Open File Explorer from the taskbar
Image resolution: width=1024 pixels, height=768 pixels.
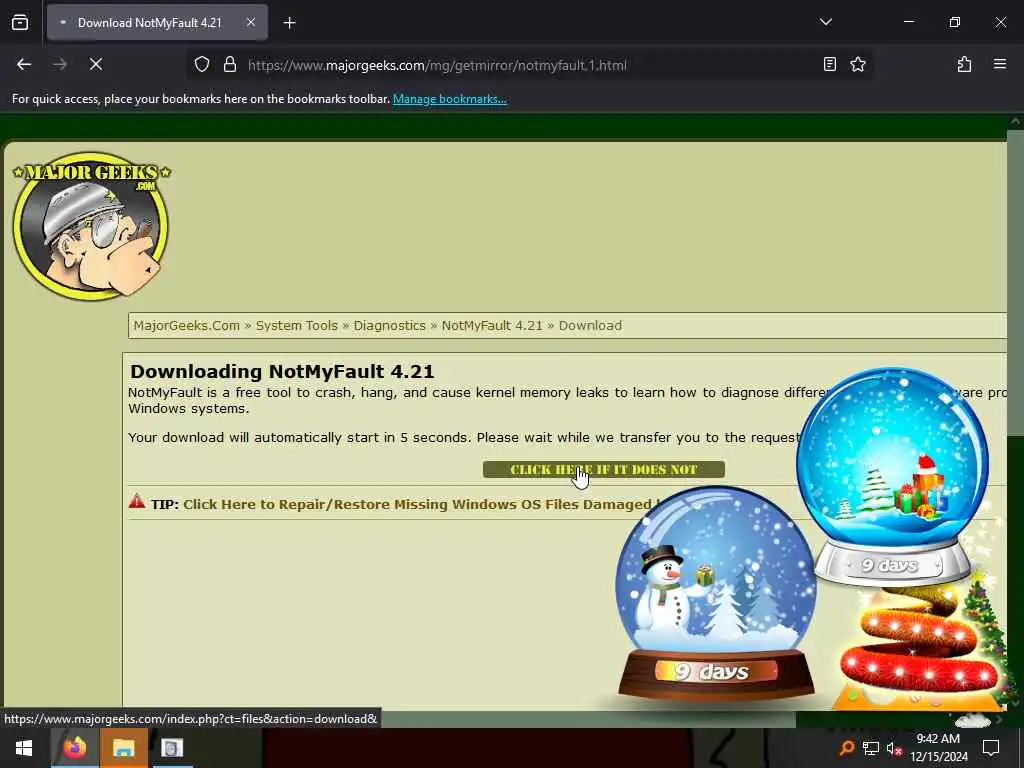pos(123,748)
